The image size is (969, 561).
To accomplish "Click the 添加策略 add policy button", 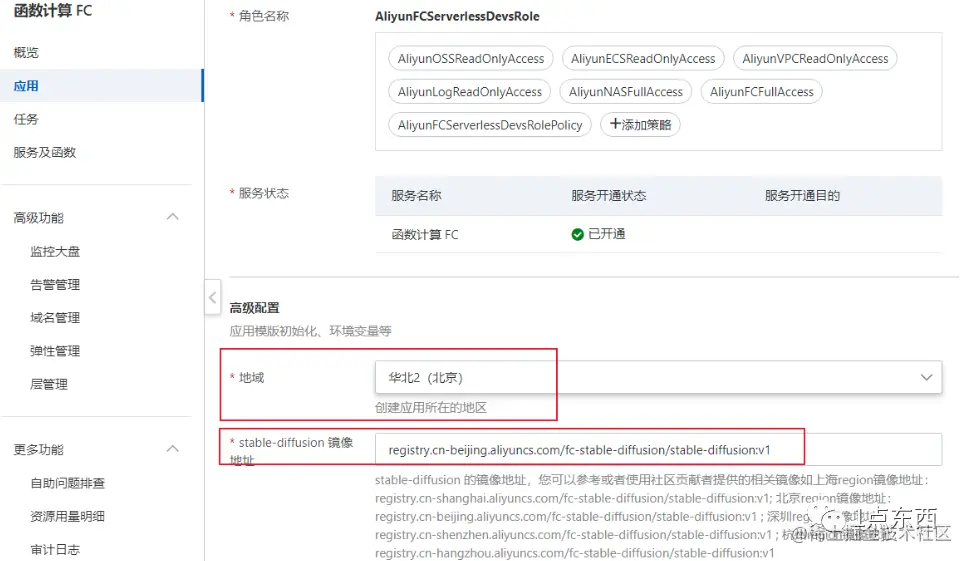I will 640,125.
